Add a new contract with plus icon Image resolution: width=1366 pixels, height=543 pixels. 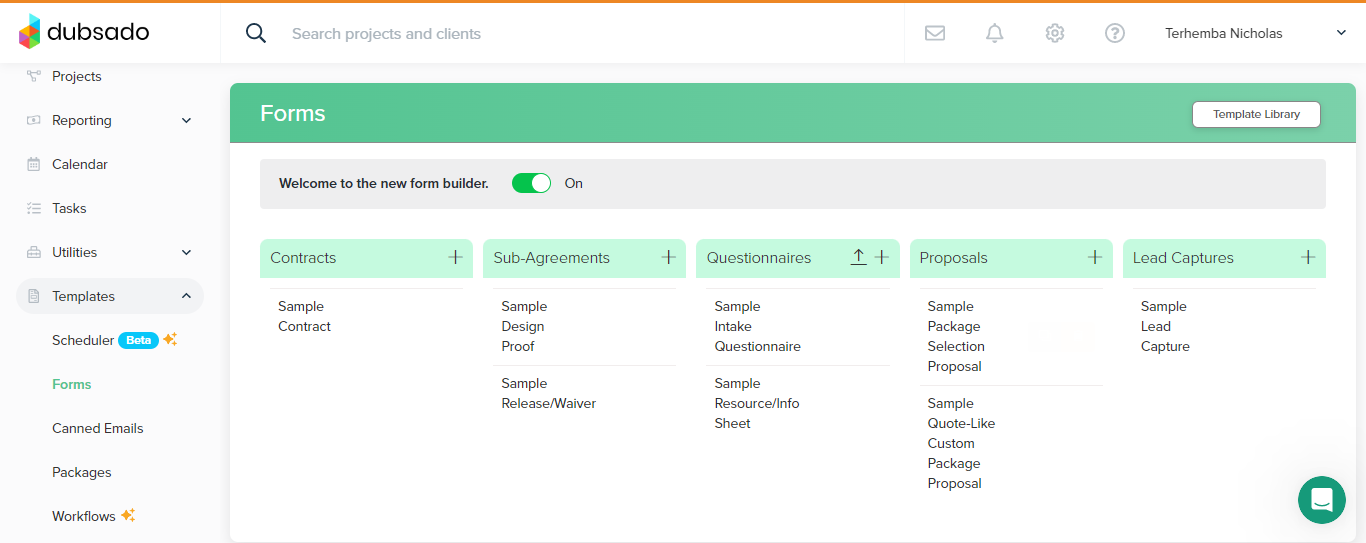(455, 257)
